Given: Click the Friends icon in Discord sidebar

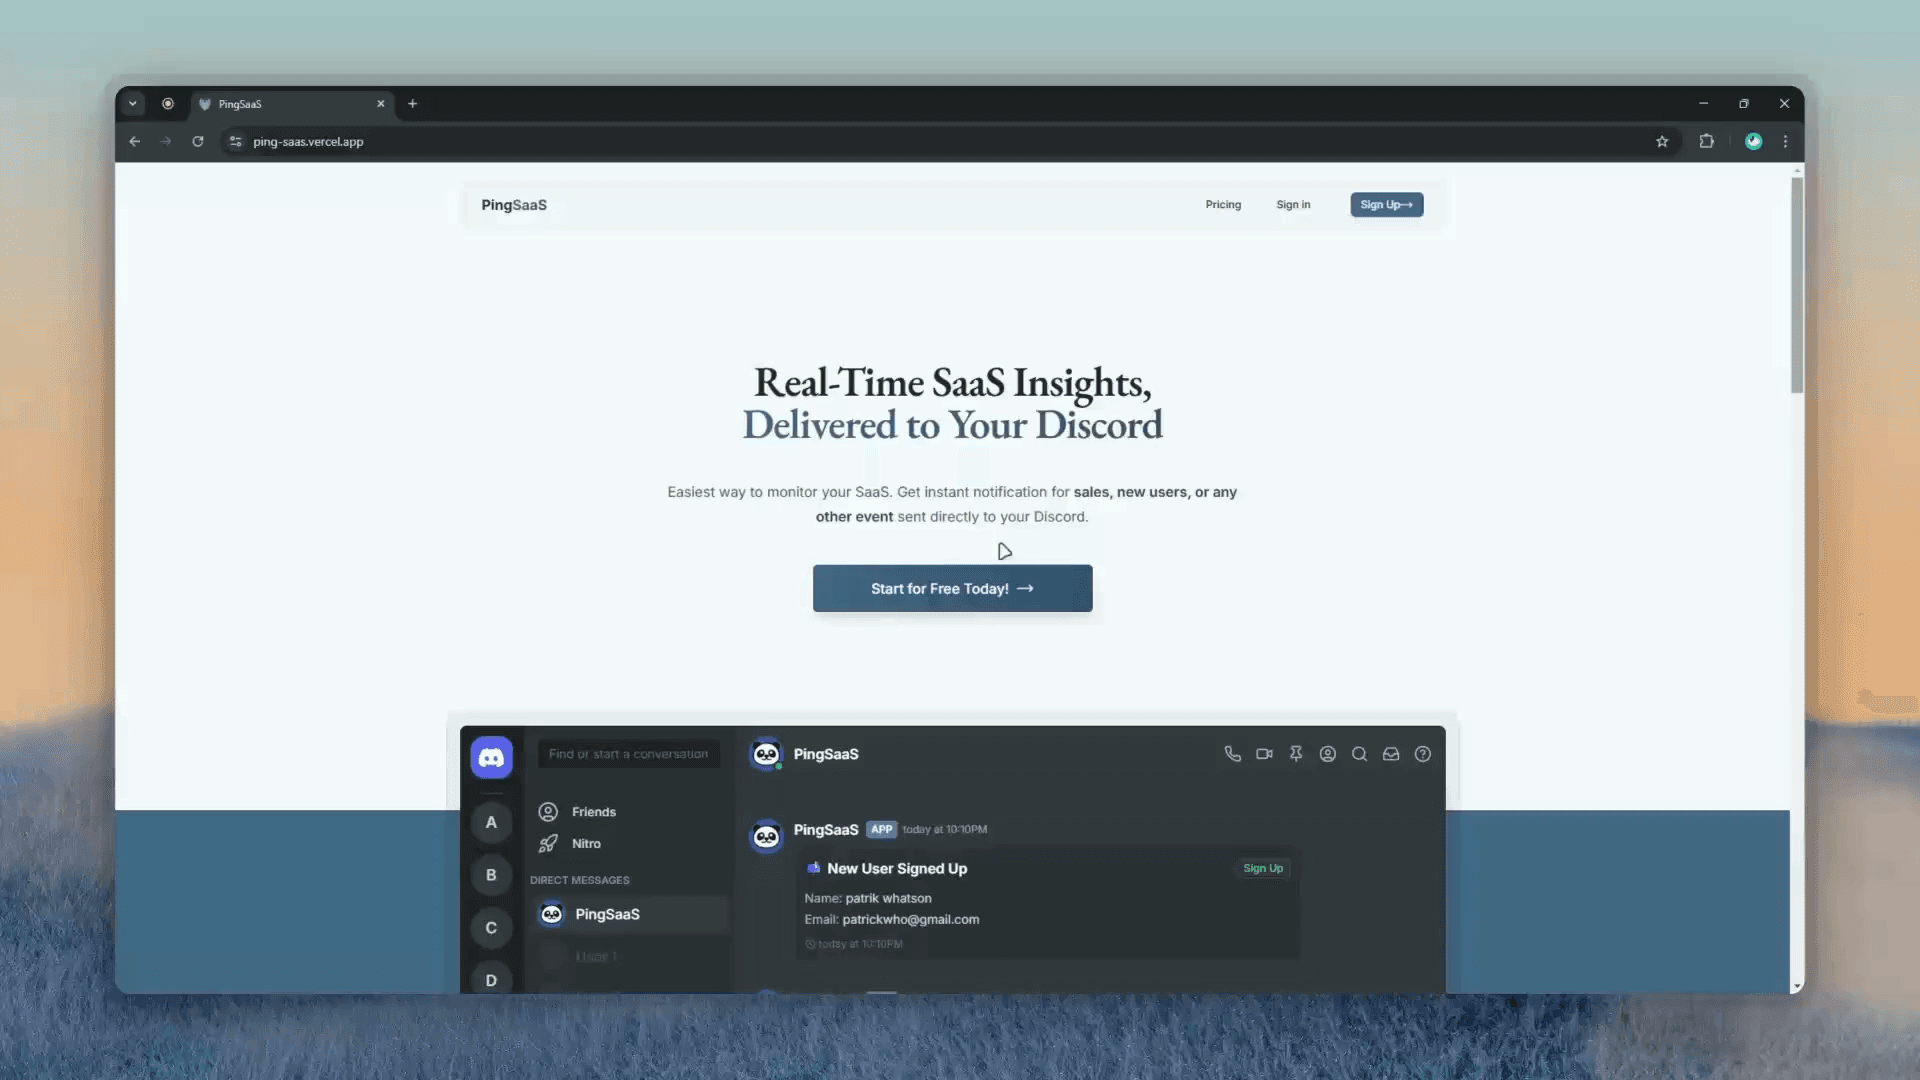Looking at the screenshot, I should (x=549, y=811).
